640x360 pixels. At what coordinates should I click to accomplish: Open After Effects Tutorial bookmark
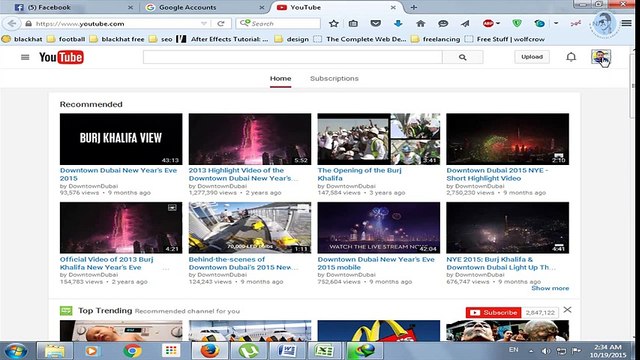click(222, 39)
